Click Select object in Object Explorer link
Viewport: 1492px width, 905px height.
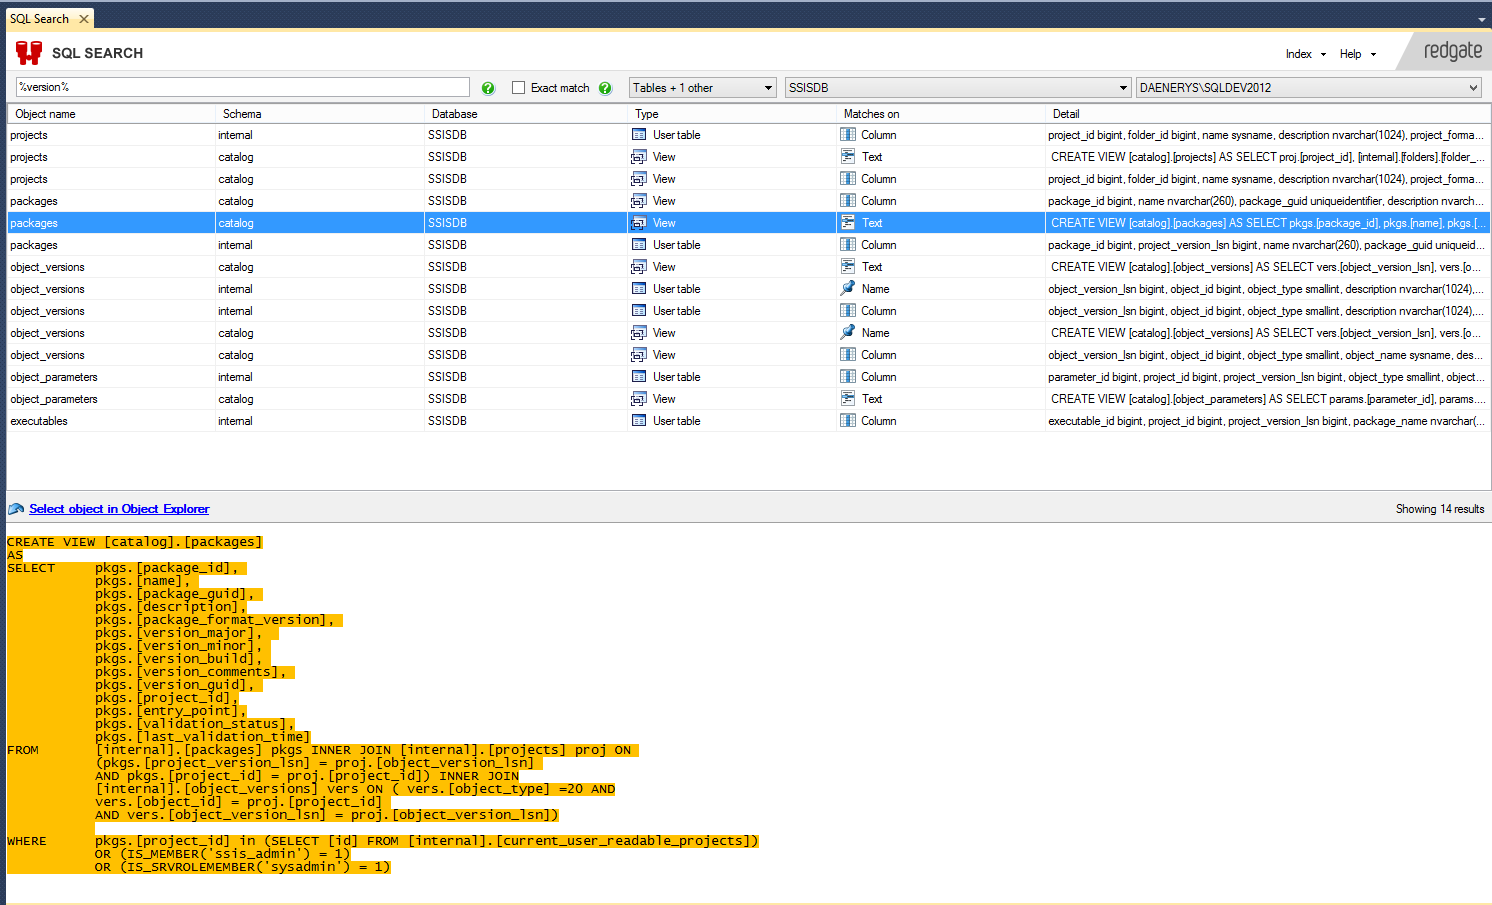[119, 509]
